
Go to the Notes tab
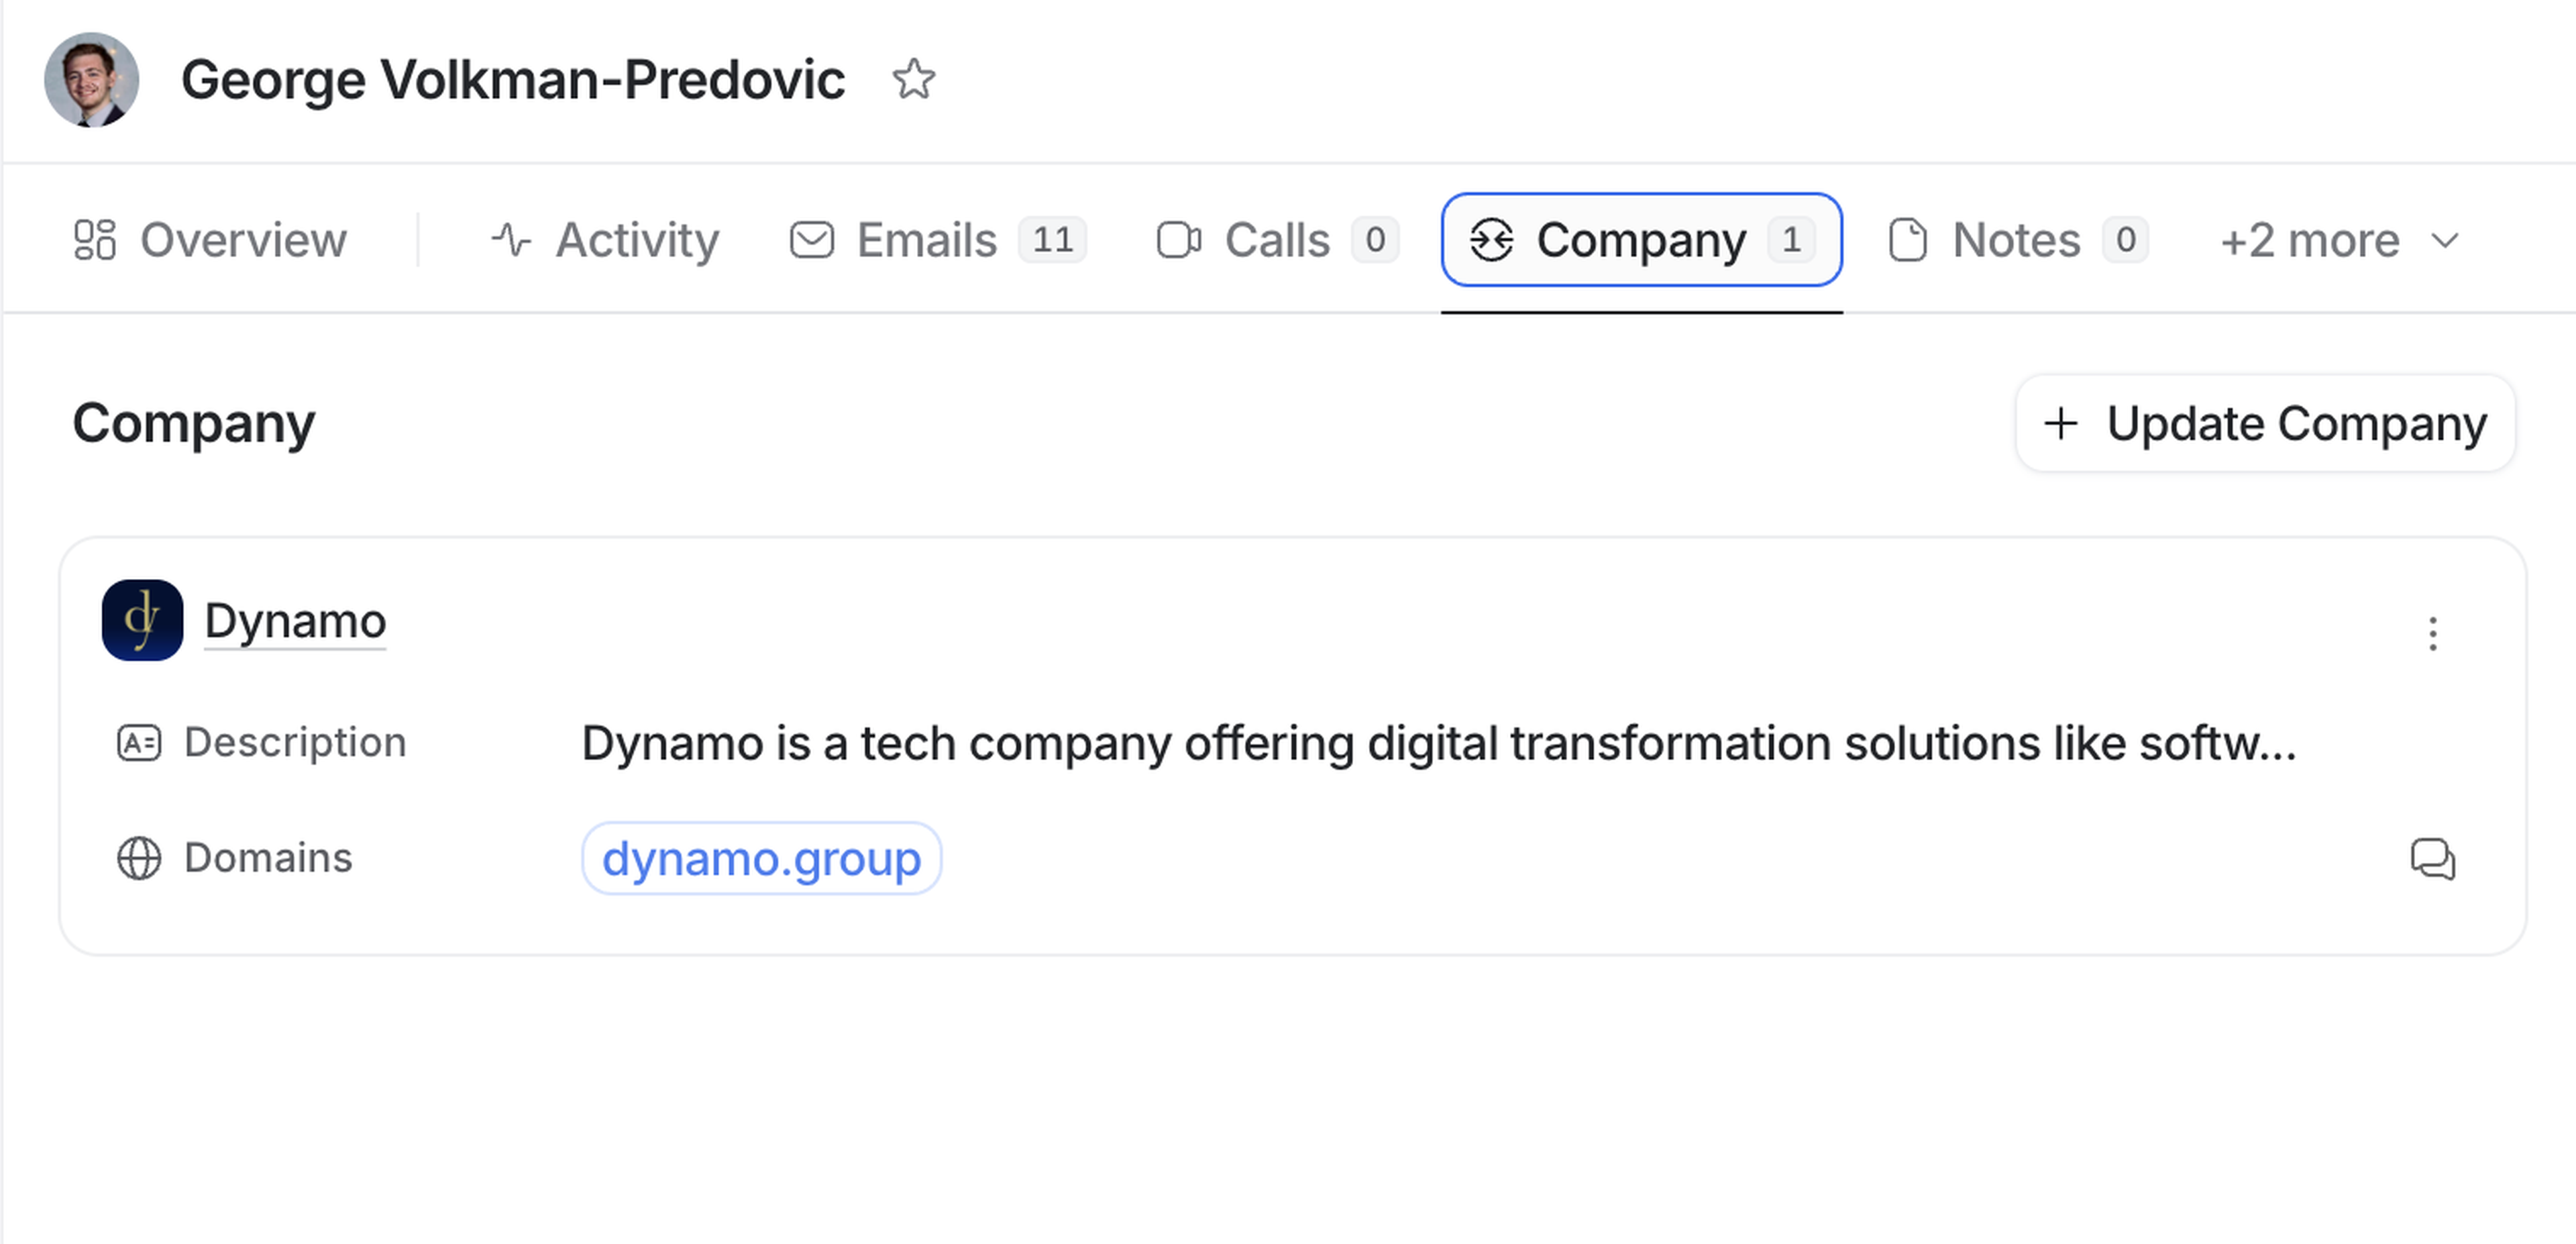(2017, 240)
